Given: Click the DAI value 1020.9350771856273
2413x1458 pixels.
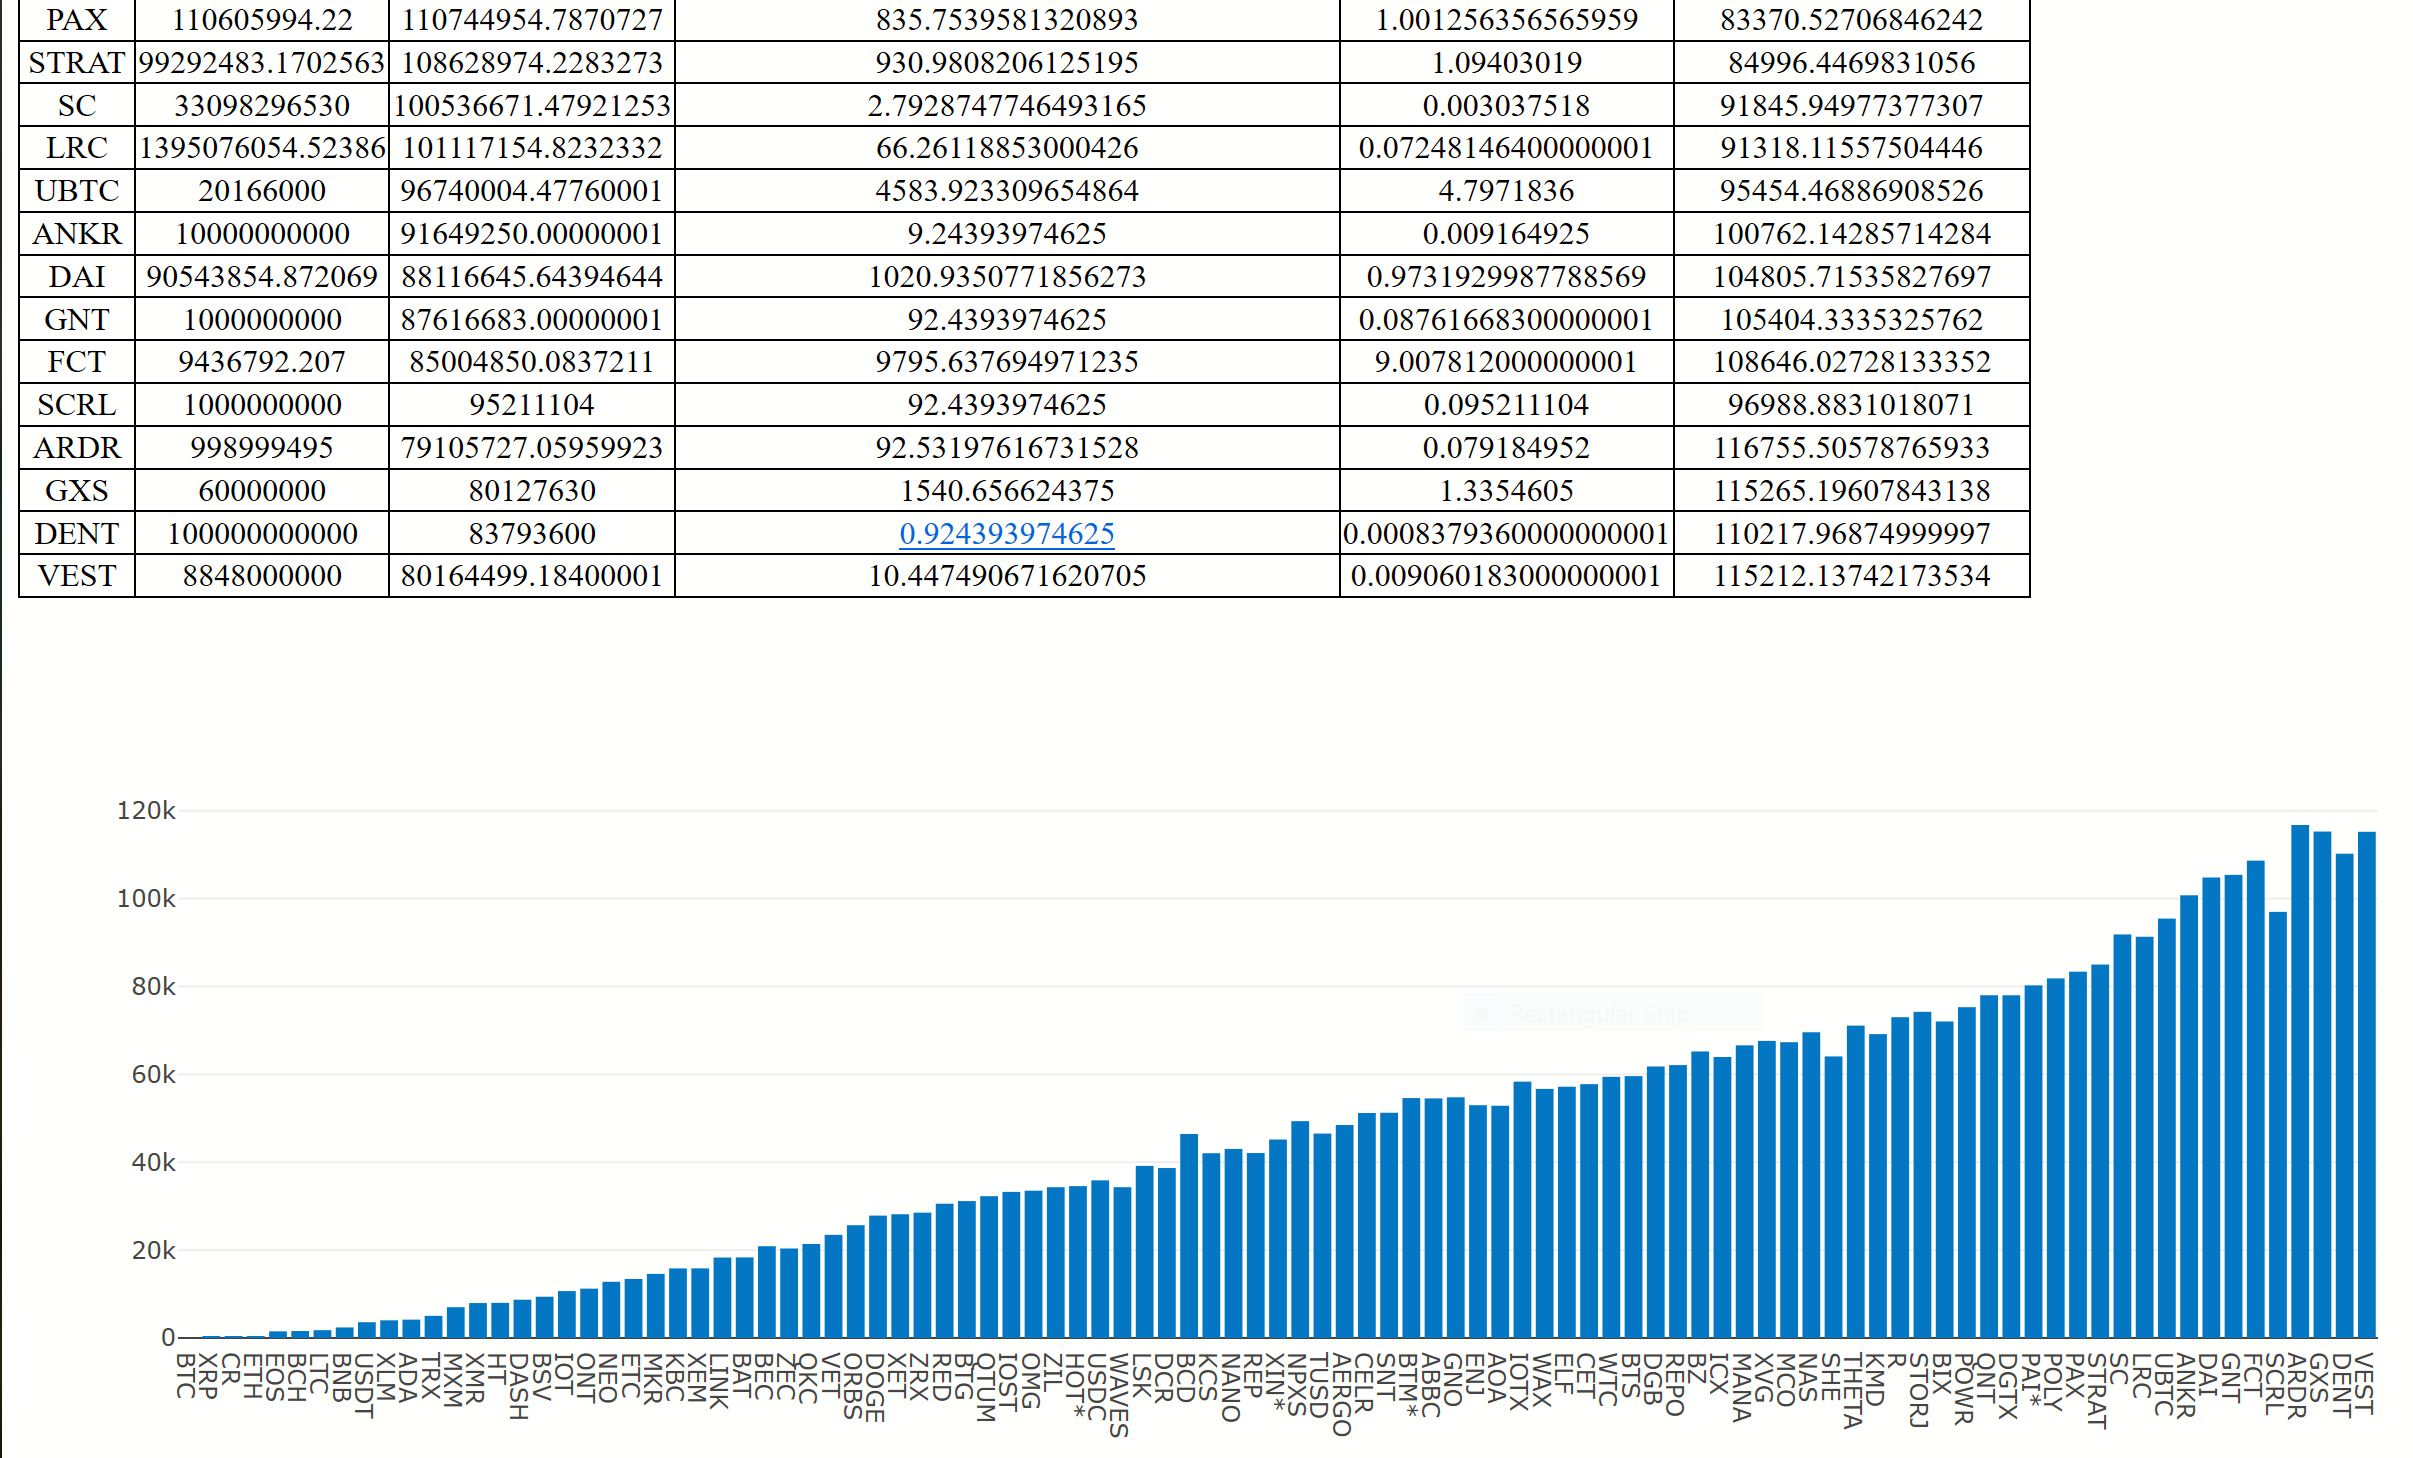Looking at the screenshot, I should tap(1007, 277).
